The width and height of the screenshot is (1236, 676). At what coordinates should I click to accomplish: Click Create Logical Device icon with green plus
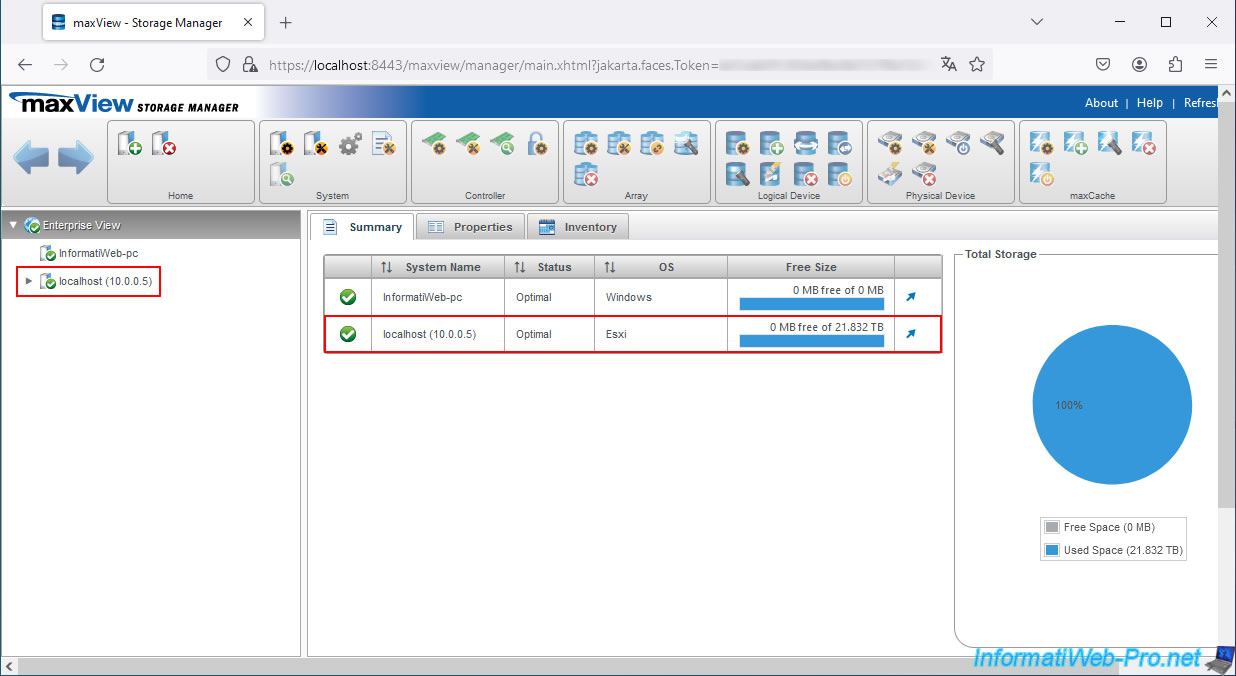click(771, 144)
